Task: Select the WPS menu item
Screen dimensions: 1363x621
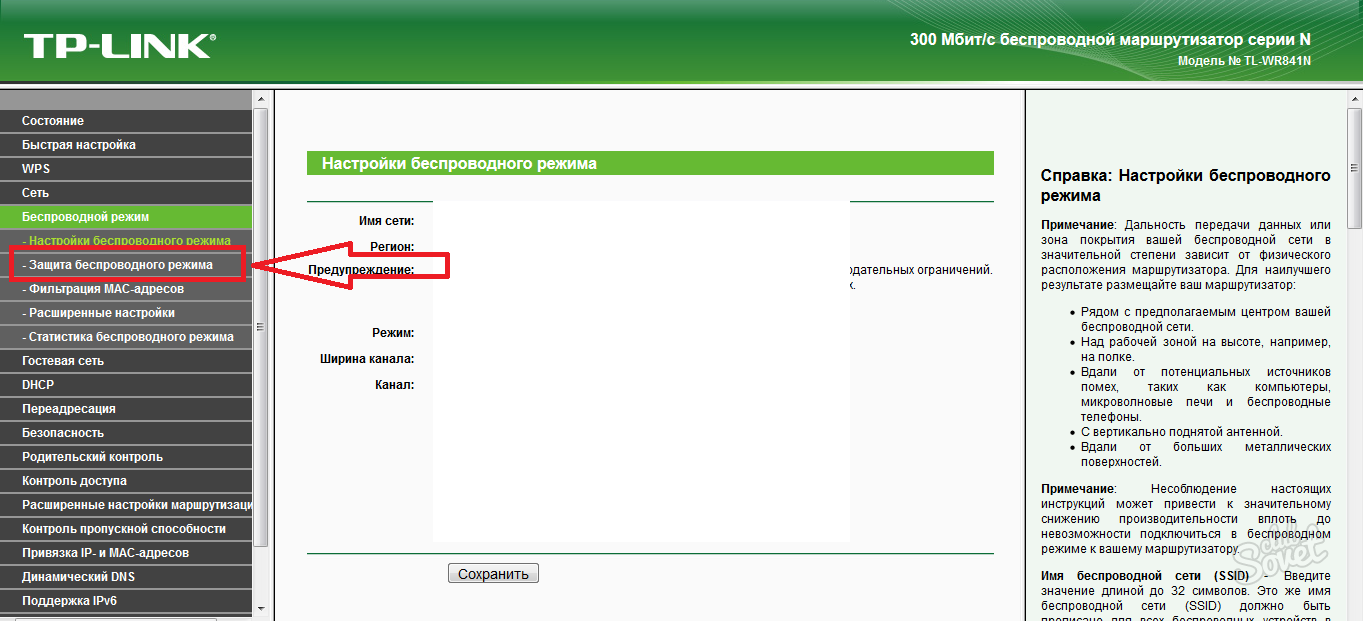Action: [x=125, y=169]
